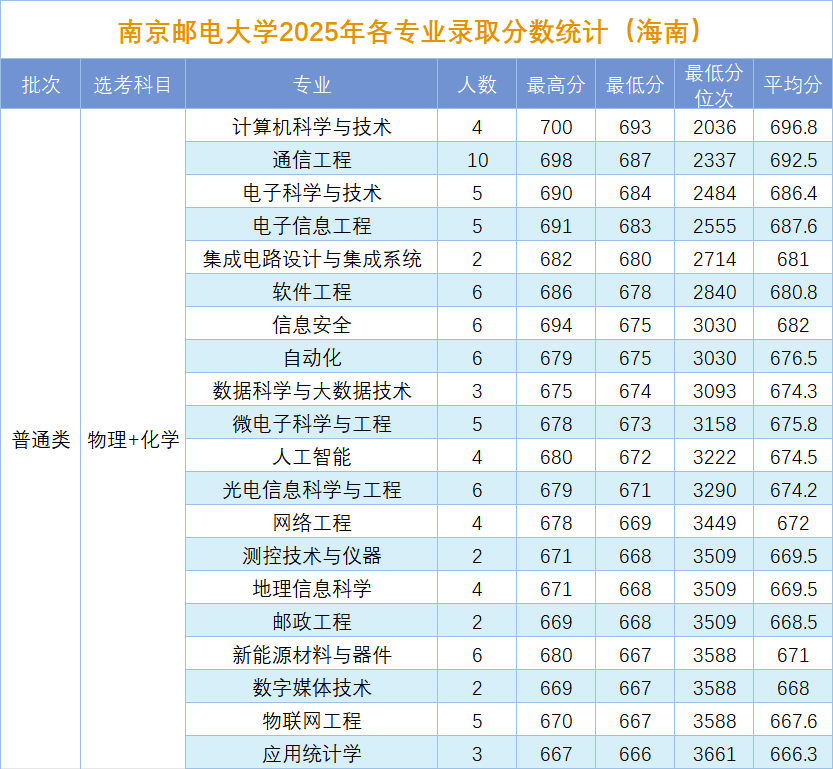Click highest score 700 for 计算机科学与技术
833x769 pixels.
556,127
